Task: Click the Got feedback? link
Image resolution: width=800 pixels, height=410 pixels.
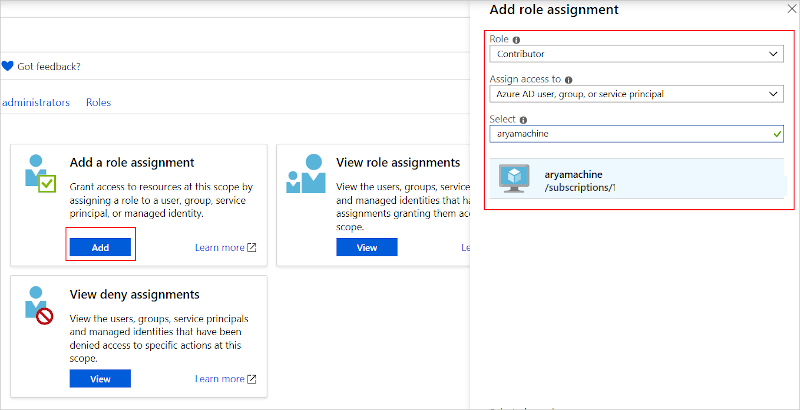Action: 49,66
